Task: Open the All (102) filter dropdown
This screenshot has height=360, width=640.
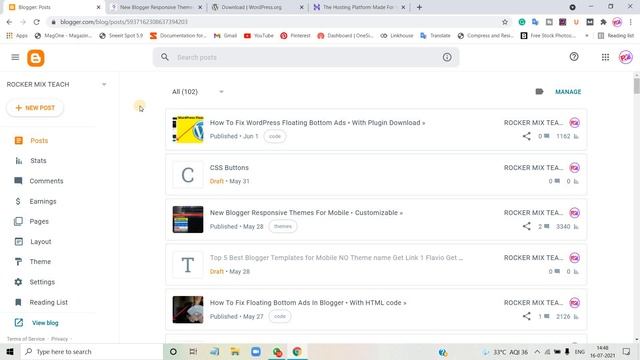Action: (x=198, y=92)
